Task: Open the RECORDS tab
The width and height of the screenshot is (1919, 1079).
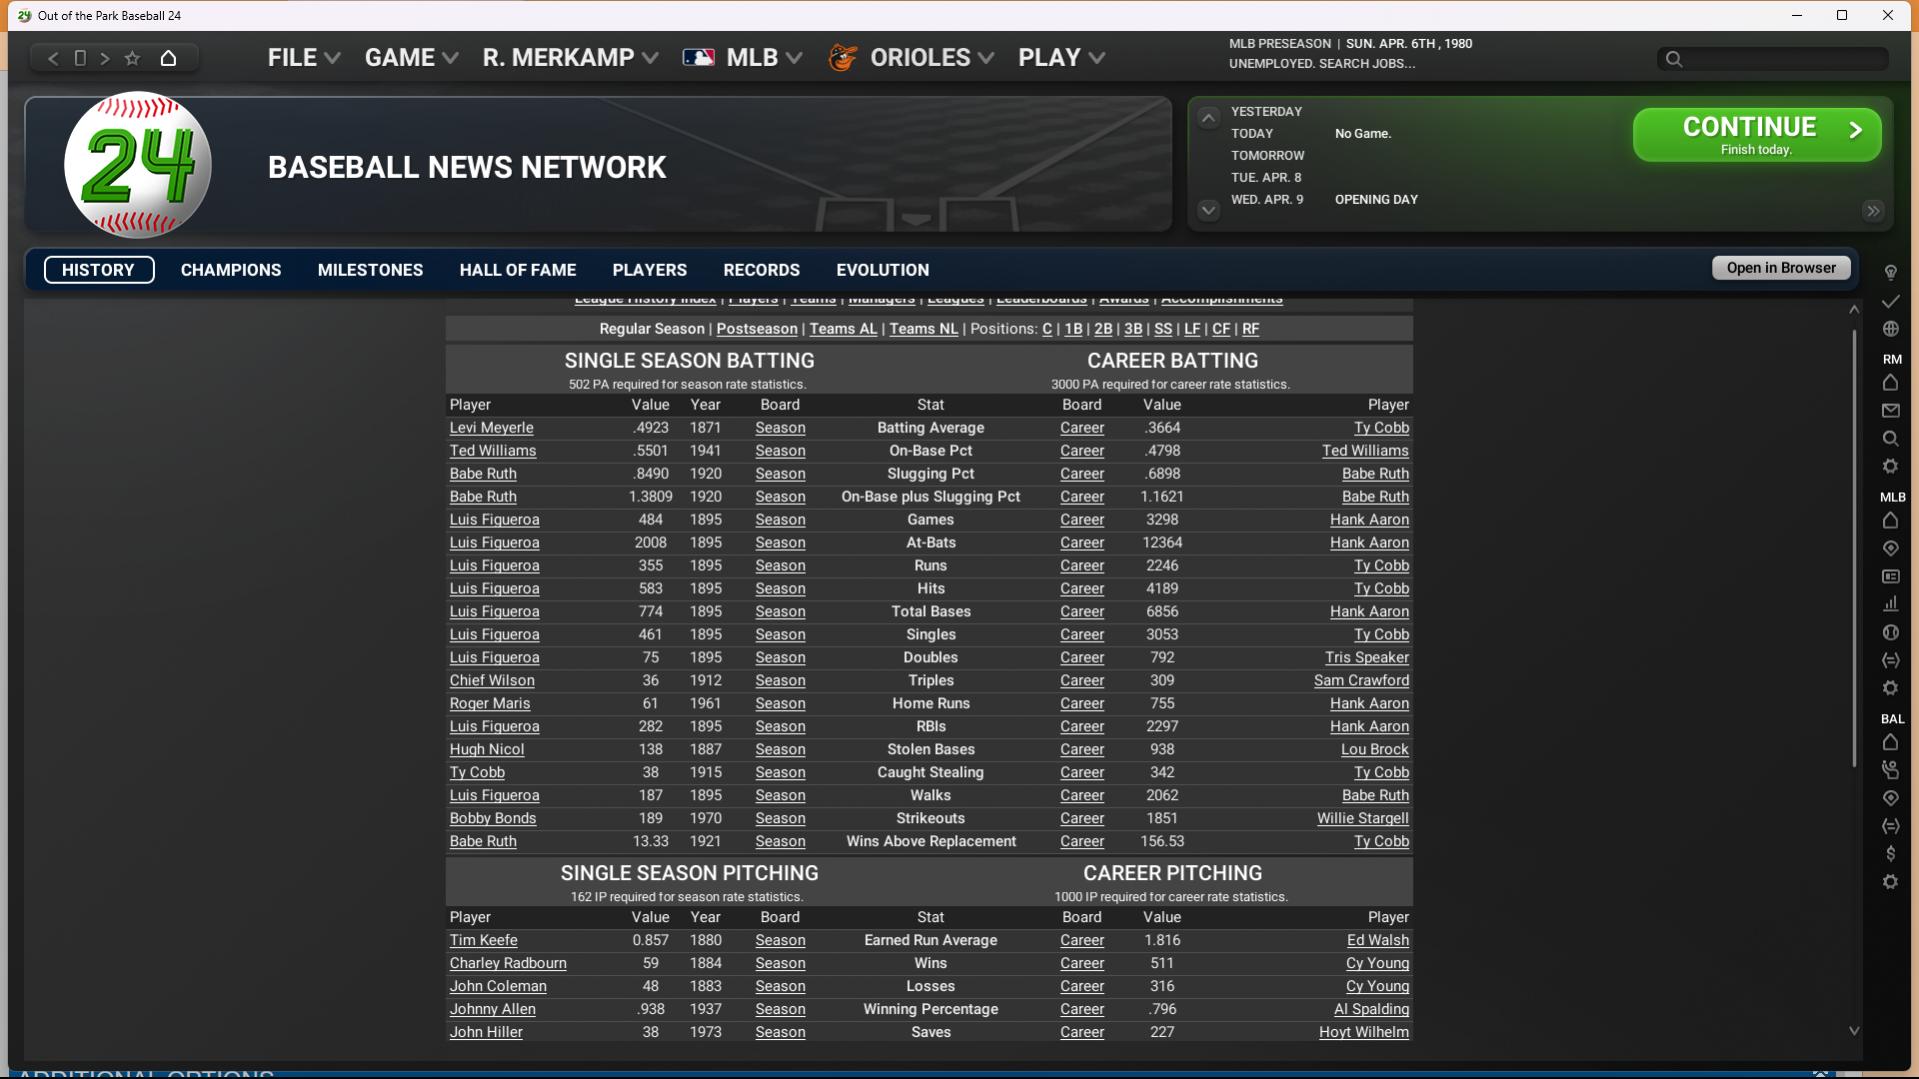Action: (x=761, y=270)
